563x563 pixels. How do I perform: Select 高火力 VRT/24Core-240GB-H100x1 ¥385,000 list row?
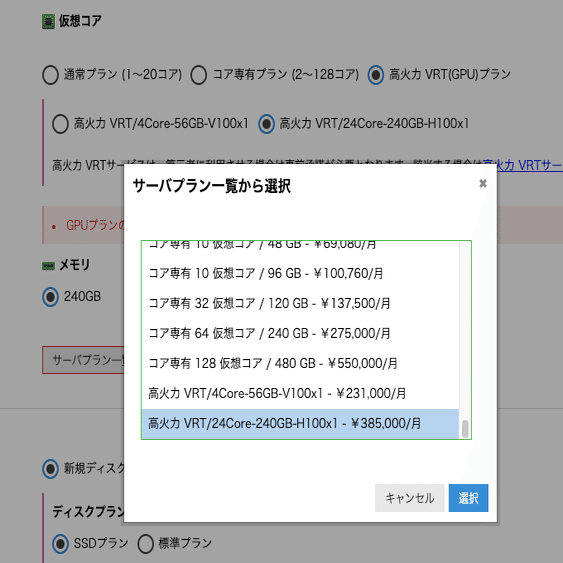(x=300, y=423)
